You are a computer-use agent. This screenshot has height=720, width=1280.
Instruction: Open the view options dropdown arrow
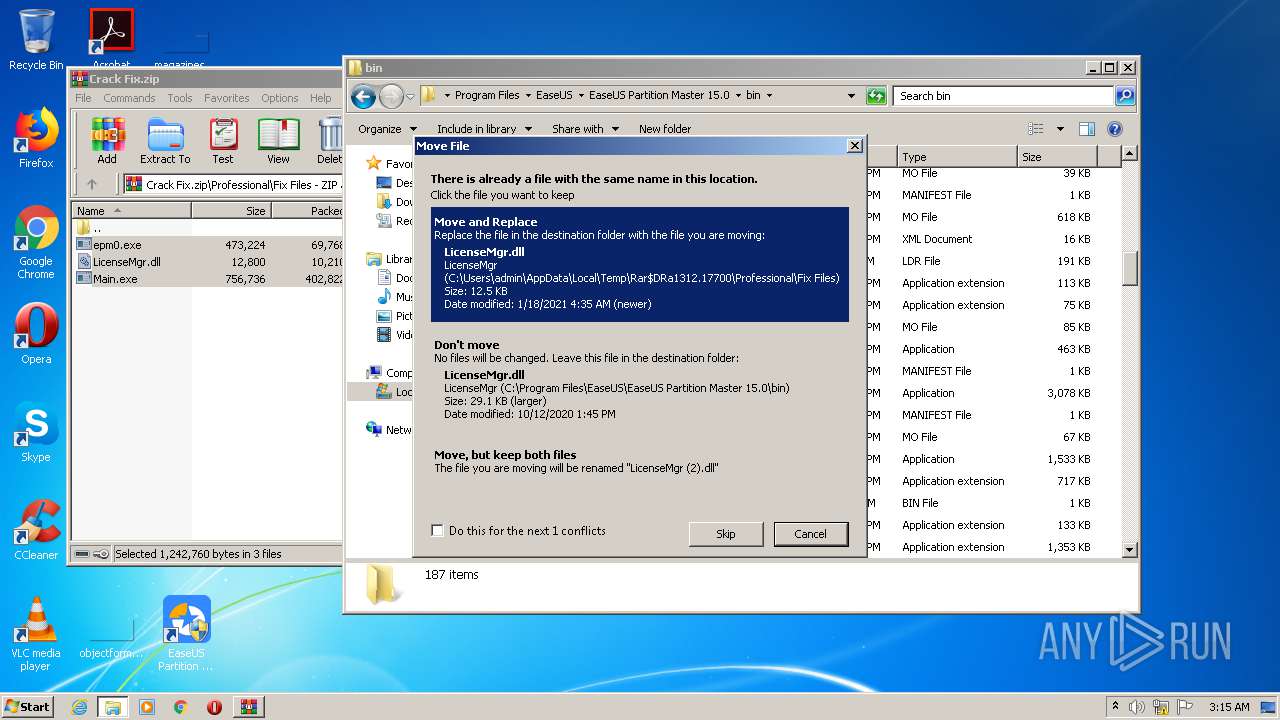coord(1060,129)
